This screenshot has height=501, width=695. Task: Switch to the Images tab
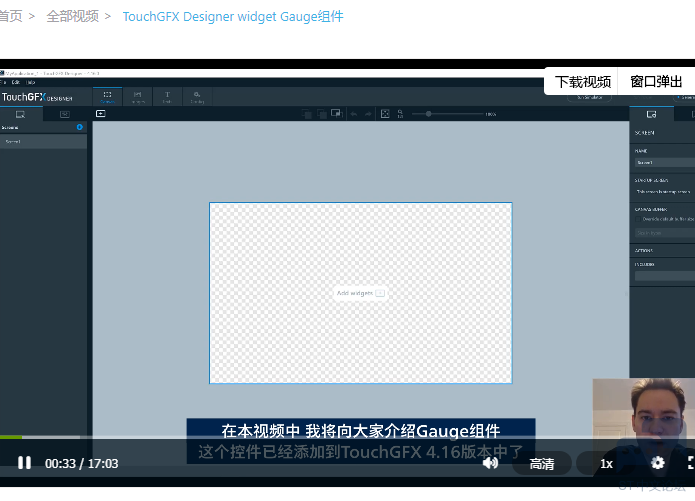point(137,97)
